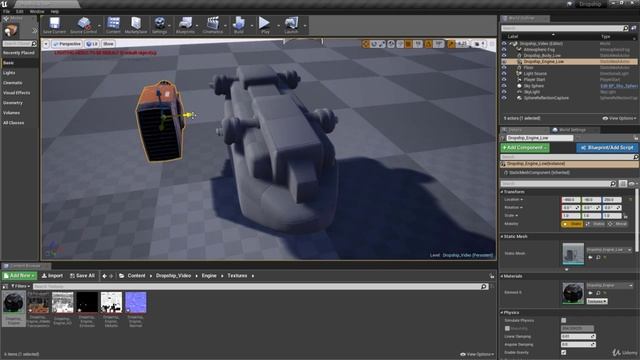This screenshot has width=640, height=360.
Task: Click the Blueprint/Add Script button
Action: tap(607, 147)
